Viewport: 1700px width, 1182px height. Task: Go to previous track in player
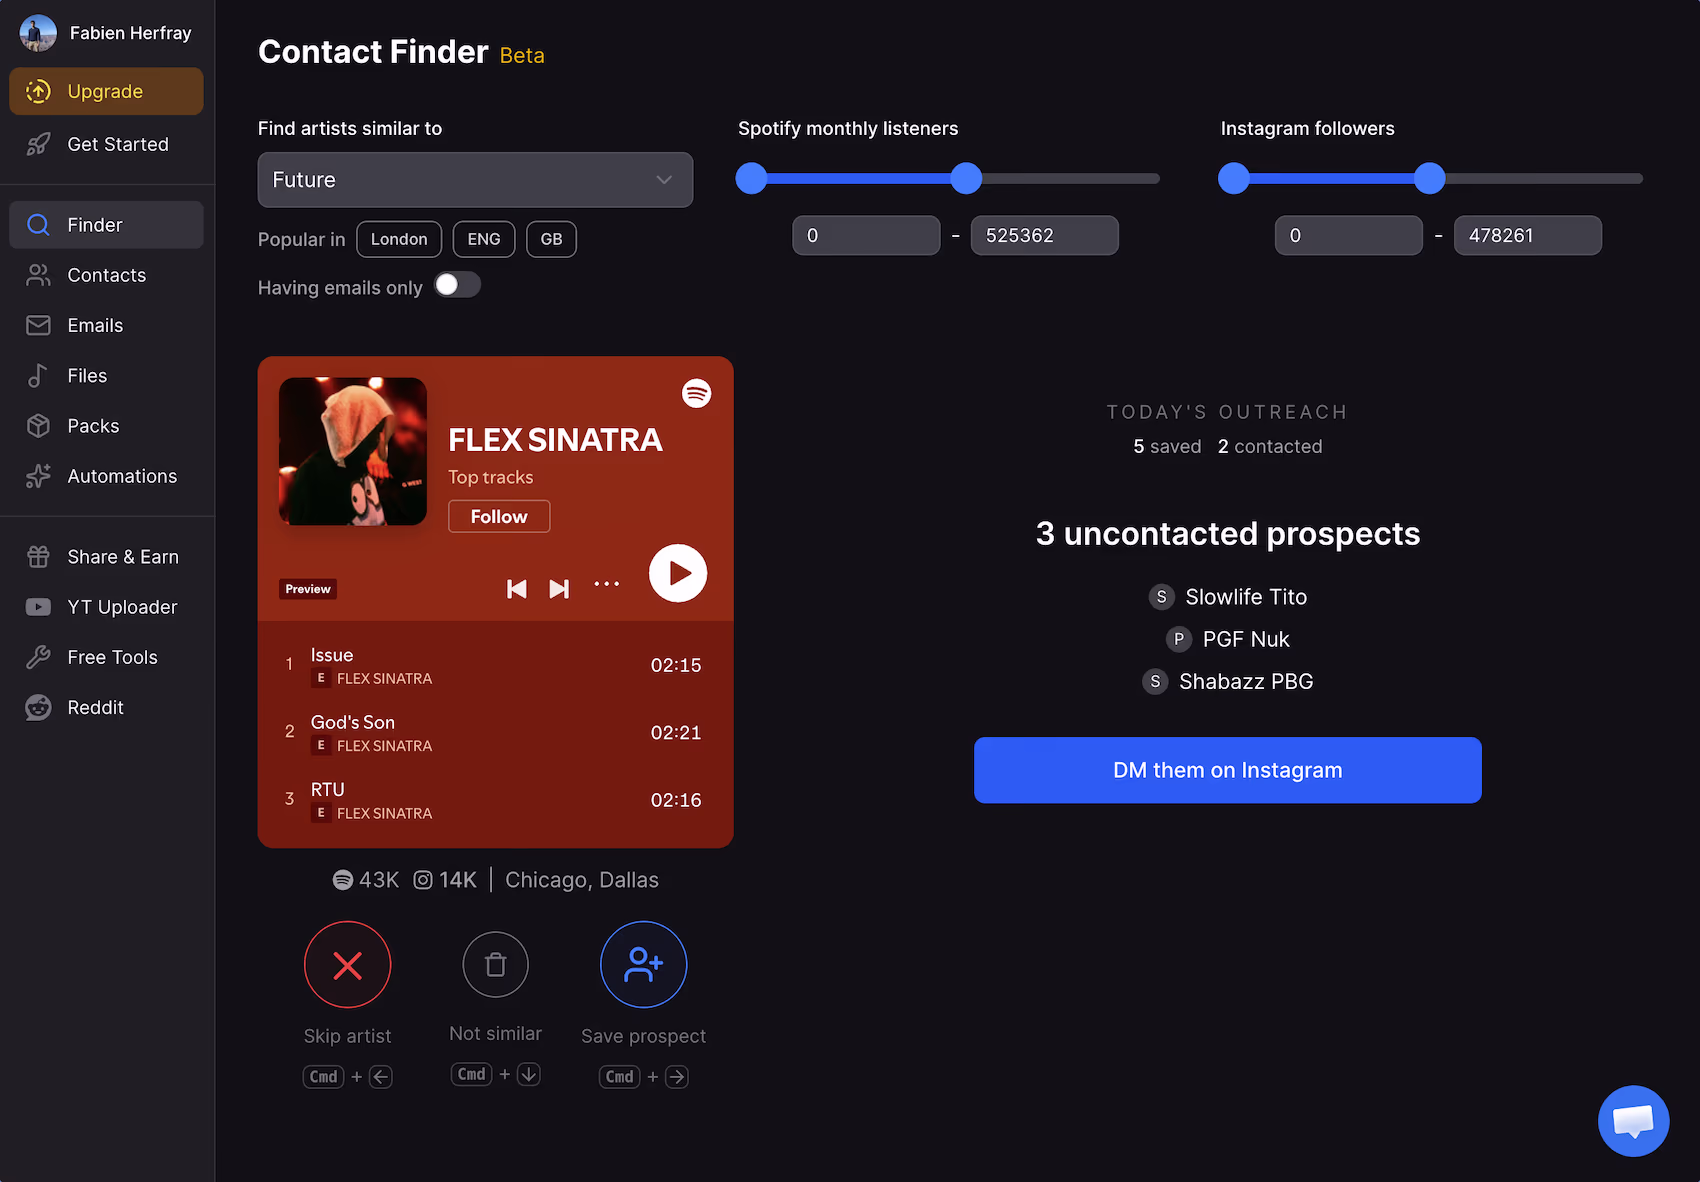[x=517, y=589]
